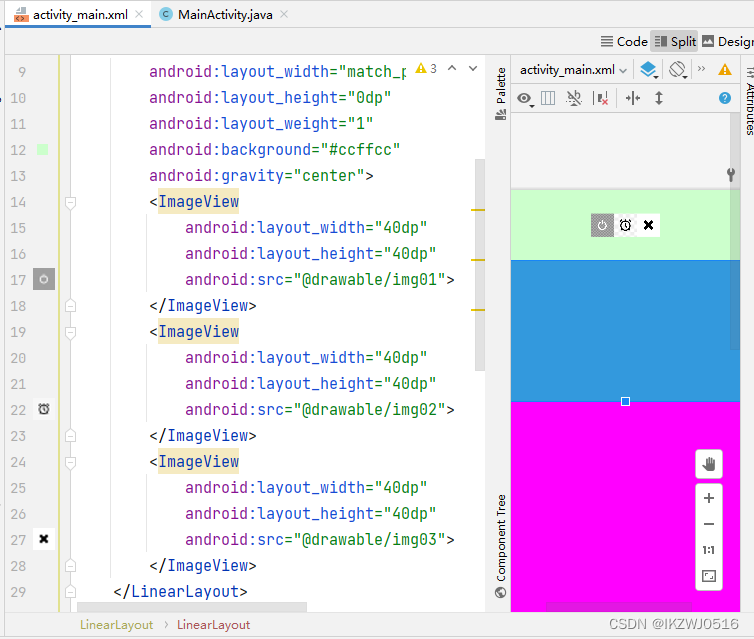This screenshot has height=639, width=754.
Task: Set preview zoom to 1:1
Action: pyautogui.click(x=709, y=550)
